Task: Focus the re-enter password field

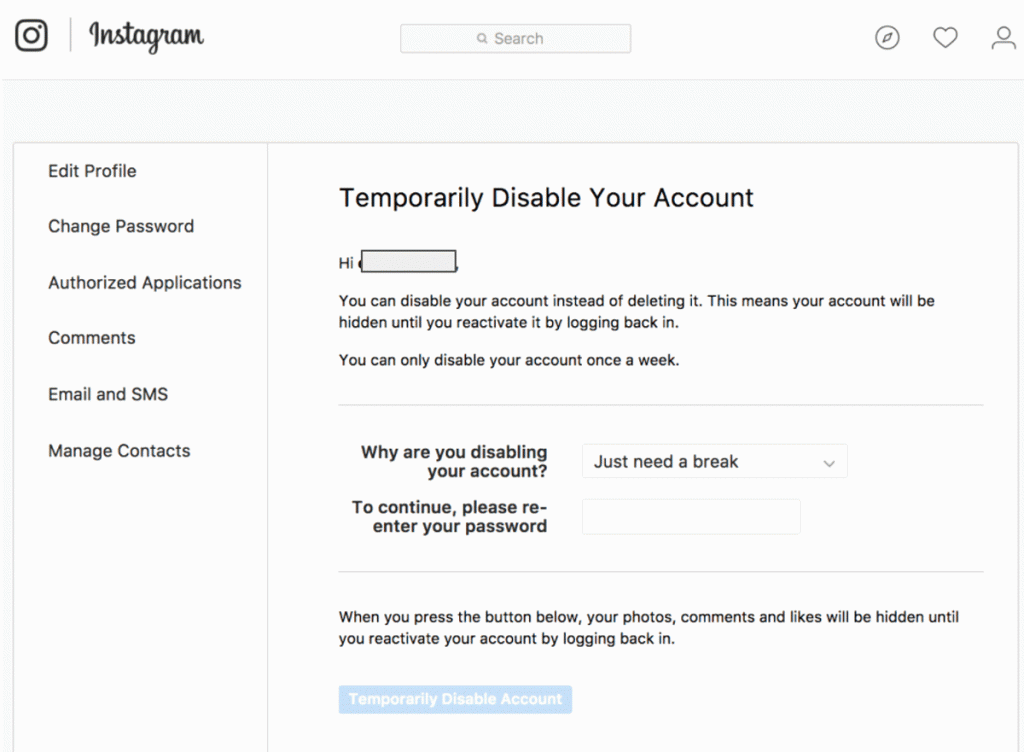Action: click(x=691, y=517)
